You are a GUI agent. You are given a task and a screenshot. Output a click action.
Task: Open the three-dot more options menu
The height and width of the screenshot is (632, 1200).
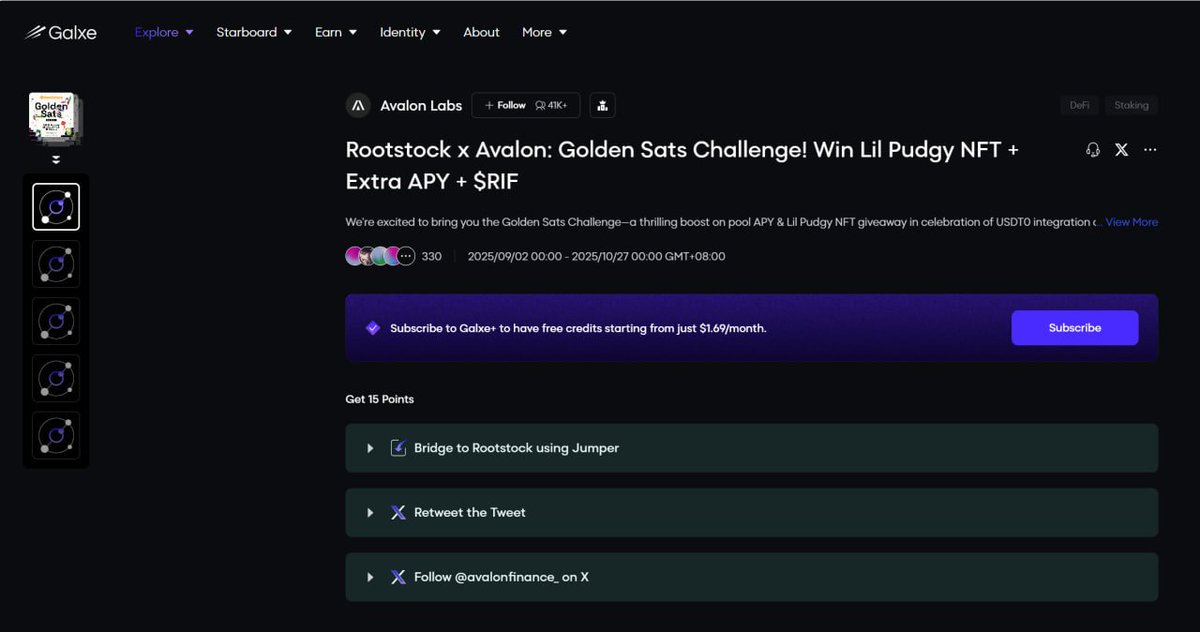[x=1150, y=149]
